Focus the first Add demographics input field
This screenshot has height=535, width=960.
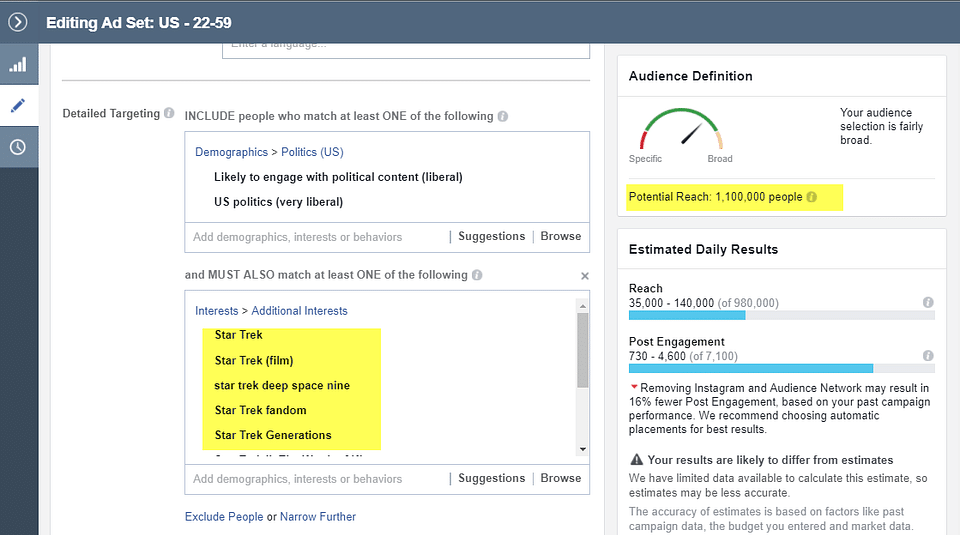(x=318, y=237)
